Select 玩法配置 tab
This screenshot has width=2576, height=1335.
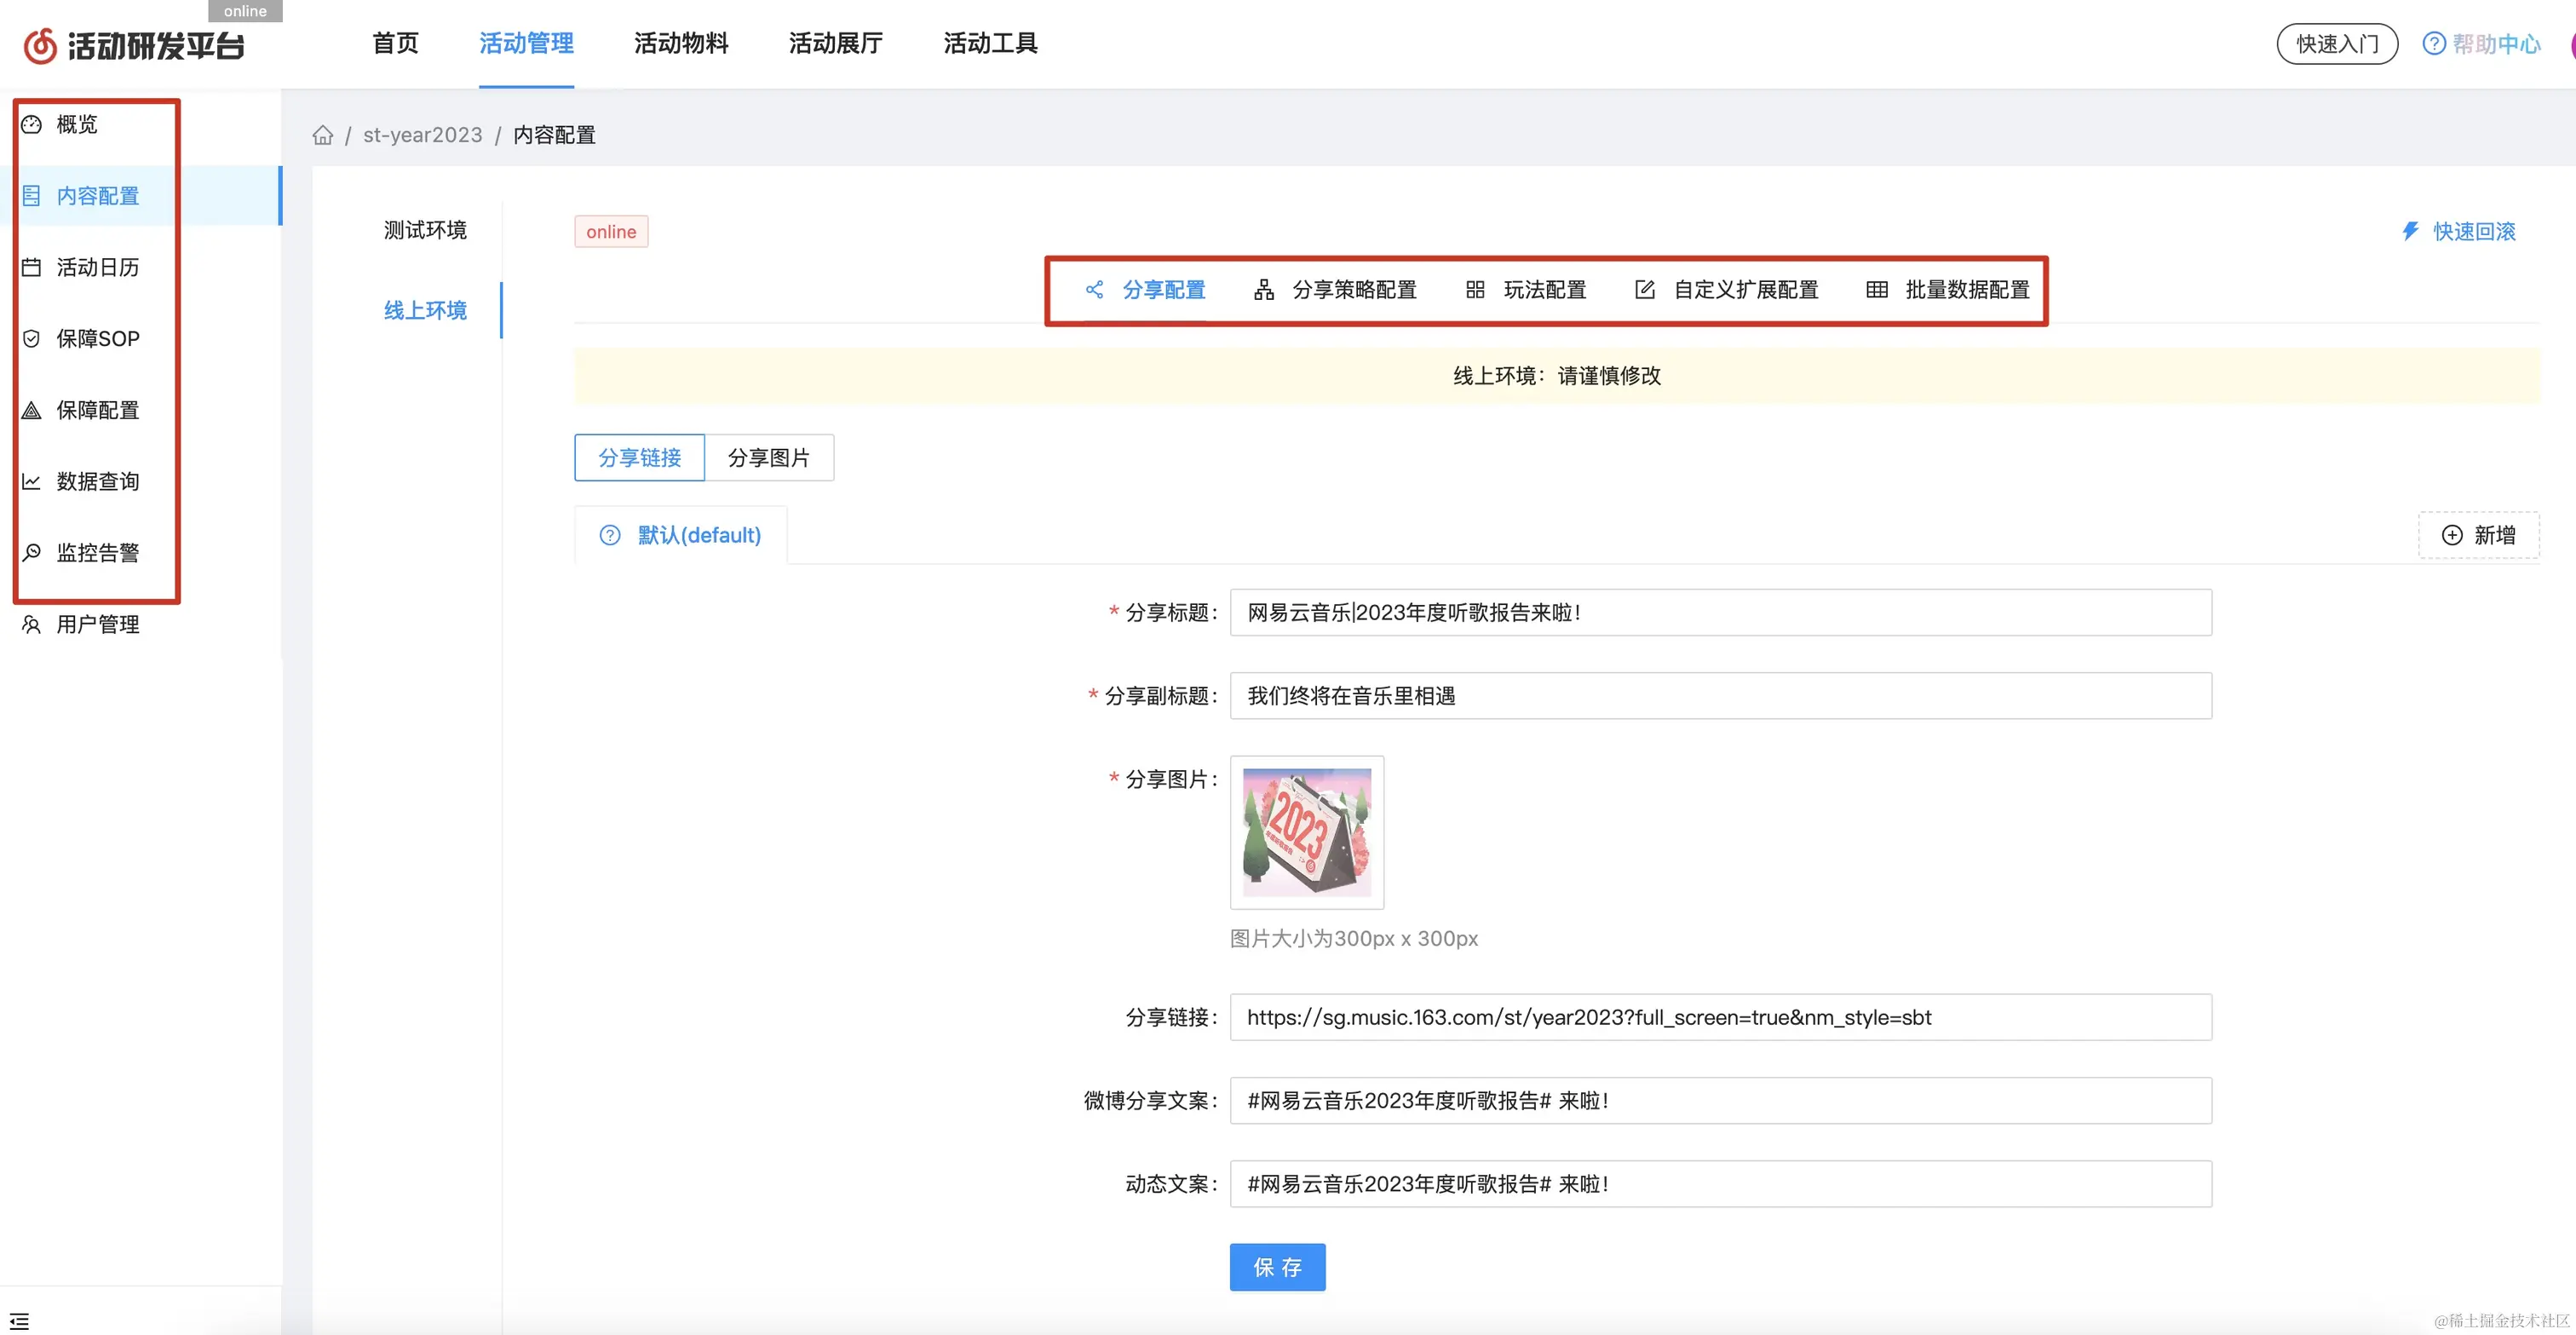1526,289
